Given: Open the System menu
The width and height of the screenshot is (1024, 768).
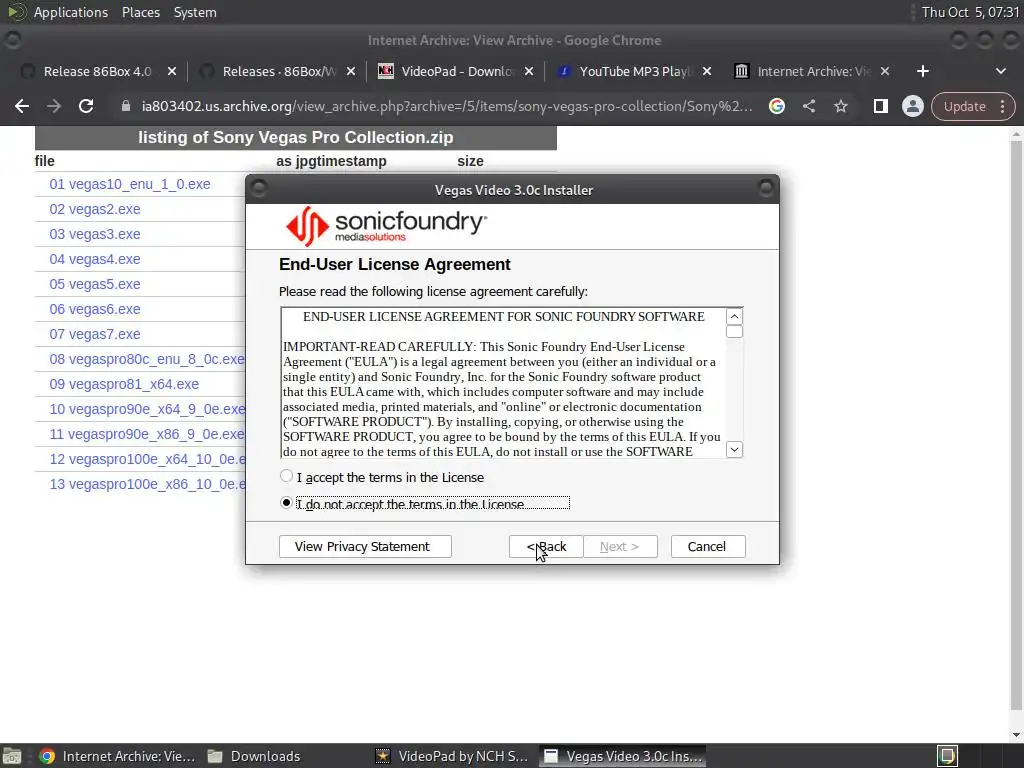Looking at the screenshot, I should pyautogui.click(x=195, y=12).
